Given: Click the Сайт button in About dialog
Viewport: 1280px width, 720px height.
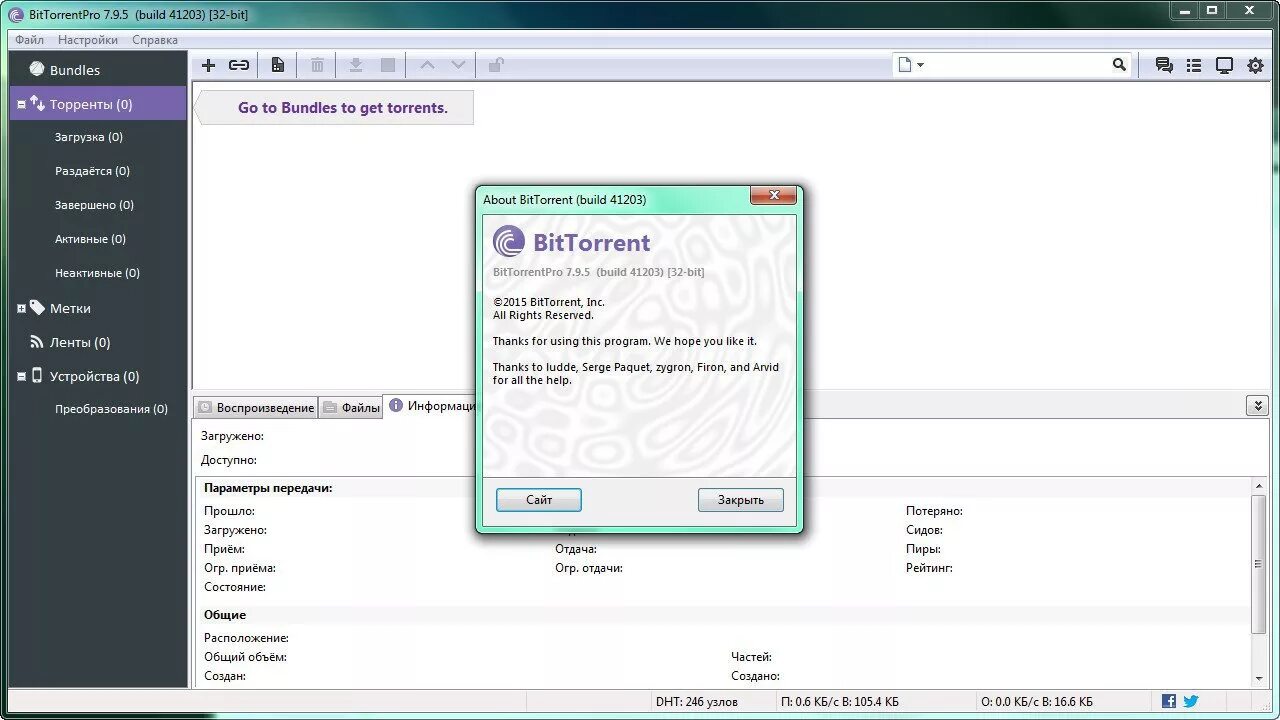Looking at the screenshot, I should [539, 500].
